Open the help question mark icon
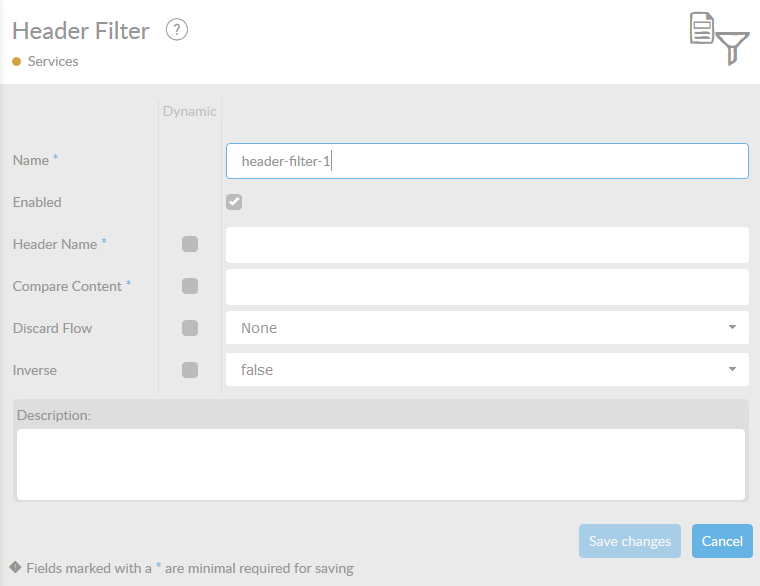The width and height of the screenshot is (760, 586). tap(176, 30)
